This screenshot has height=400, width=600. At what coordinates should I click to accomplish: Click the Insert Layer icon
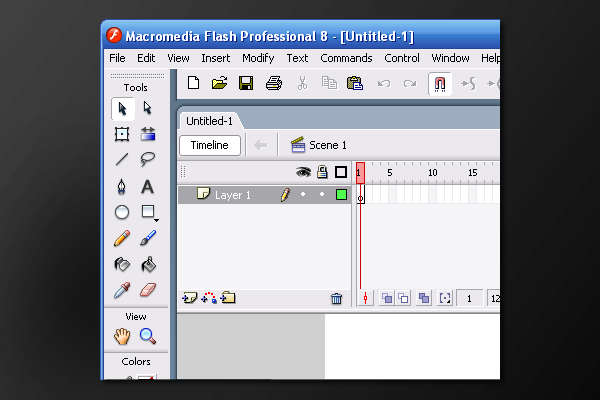pos(189,298)
